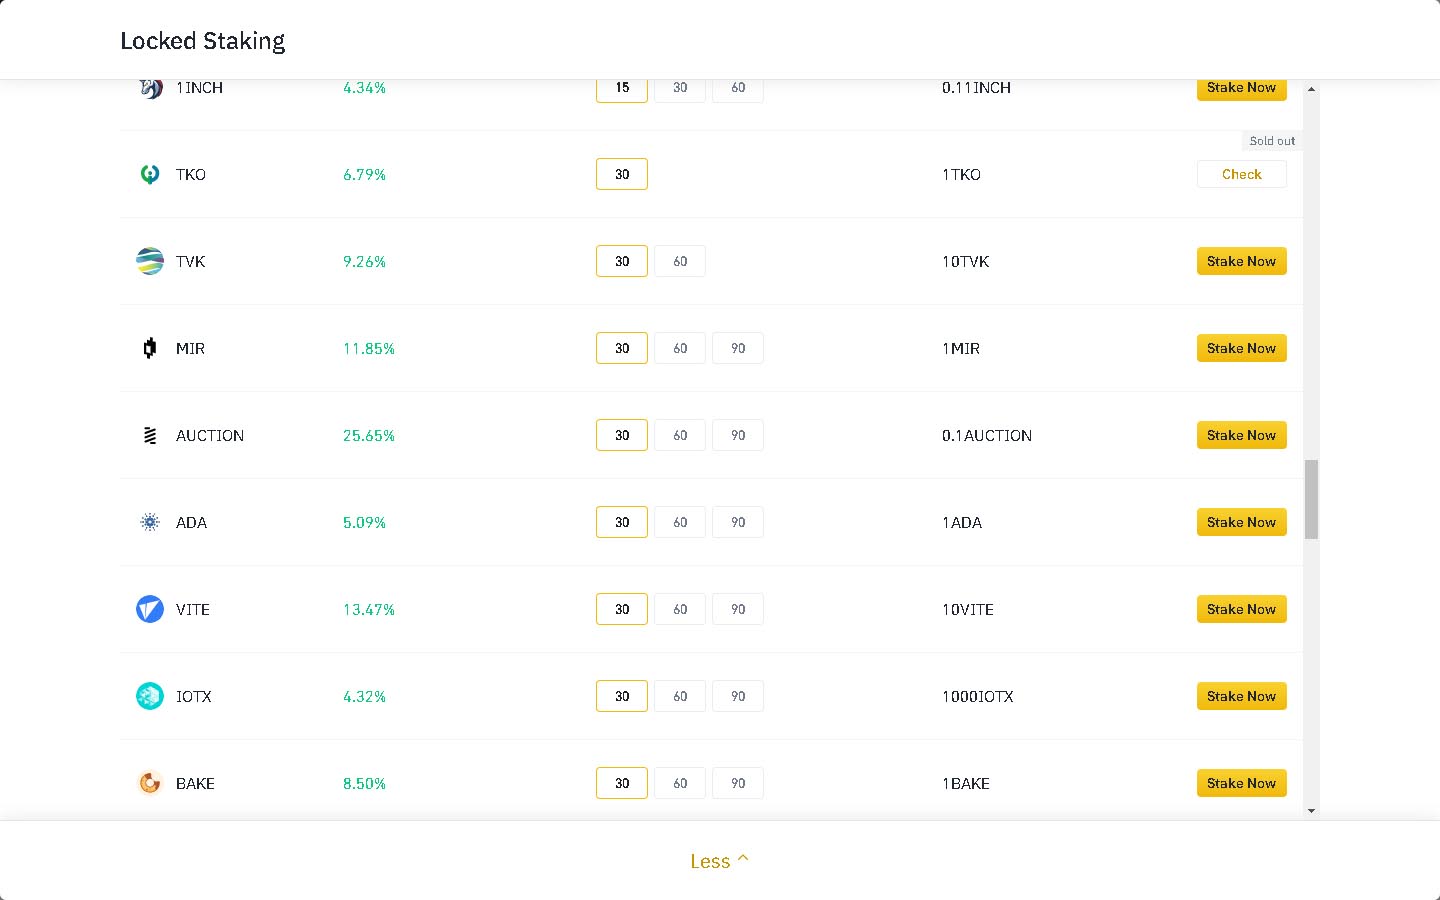1440x900 pixels.
Task: Click the MIR coin icon
Action: (150, 348)
